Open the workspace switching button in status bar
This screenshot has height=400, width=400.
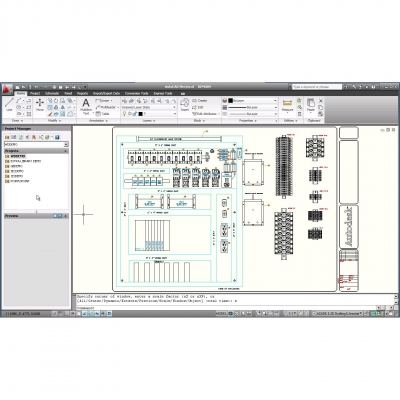coord(337,314)
